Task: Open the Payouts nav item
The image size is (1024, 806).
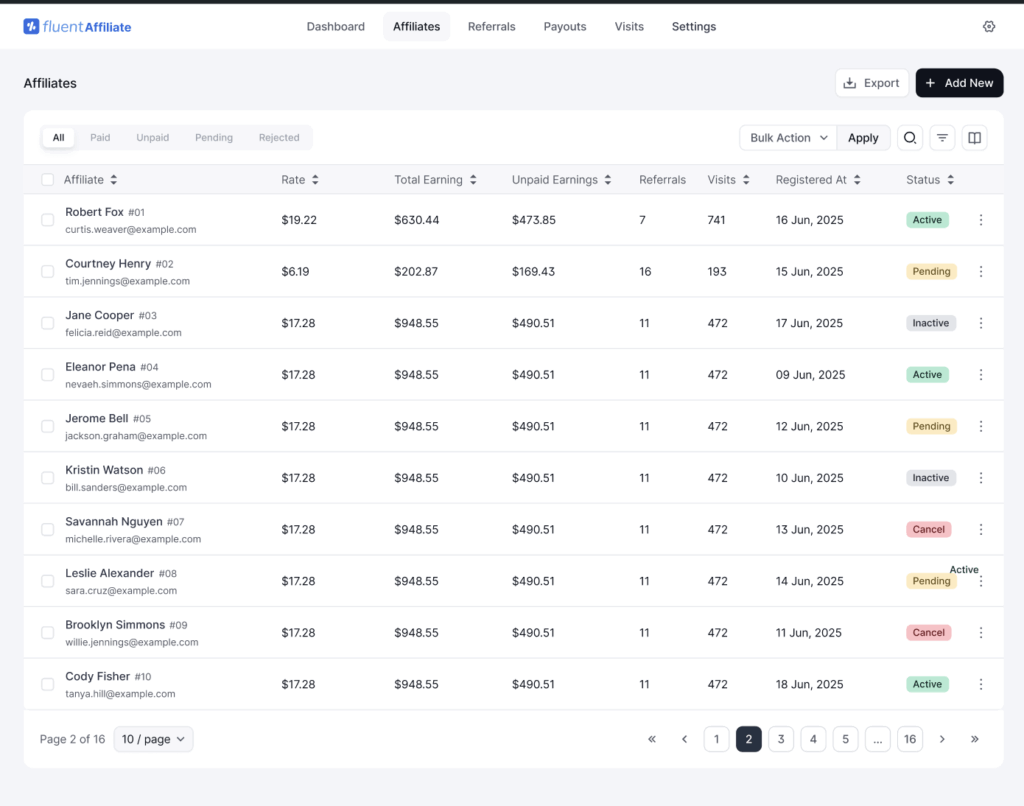Action: (x=565, y=27)
